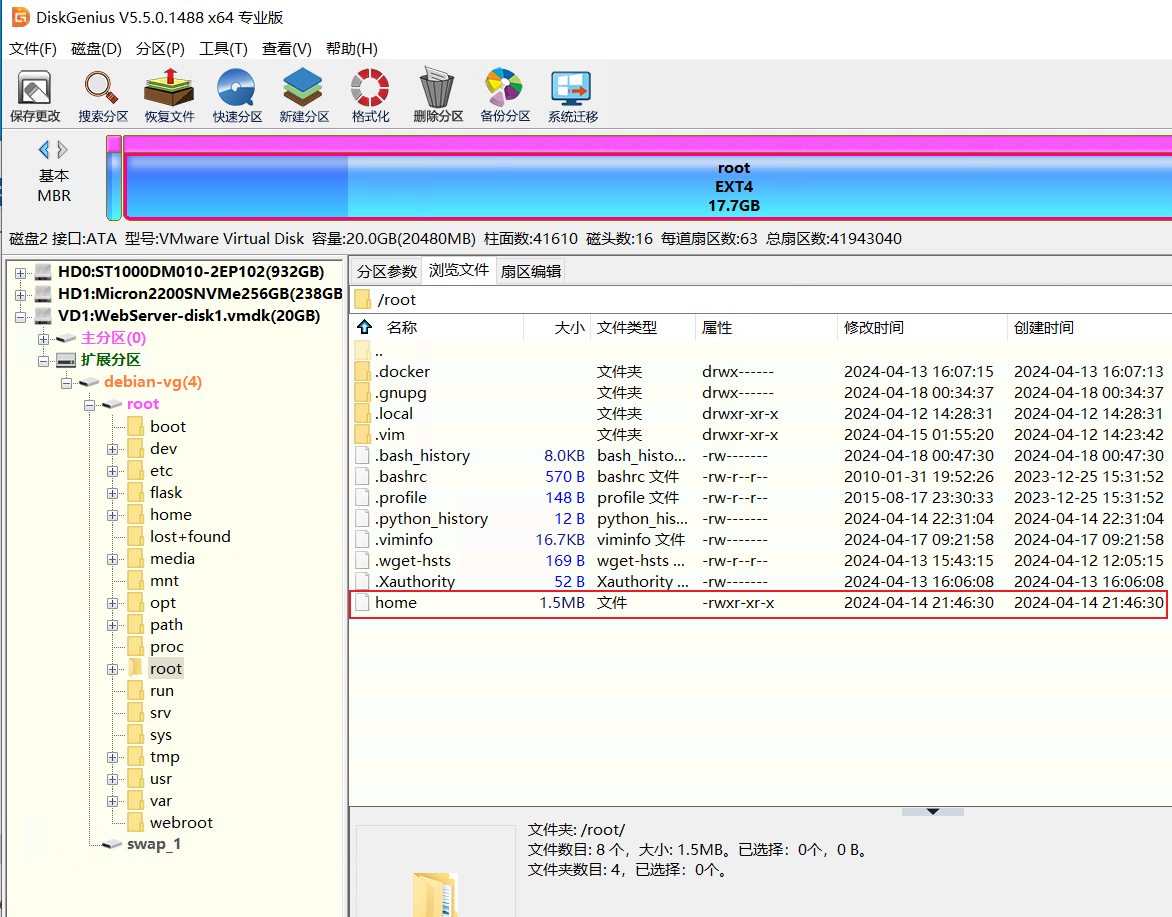The width and height of the screenshot is (1172, 917).
Task: Click the .bash_history file icon
Action: [363, 456]
